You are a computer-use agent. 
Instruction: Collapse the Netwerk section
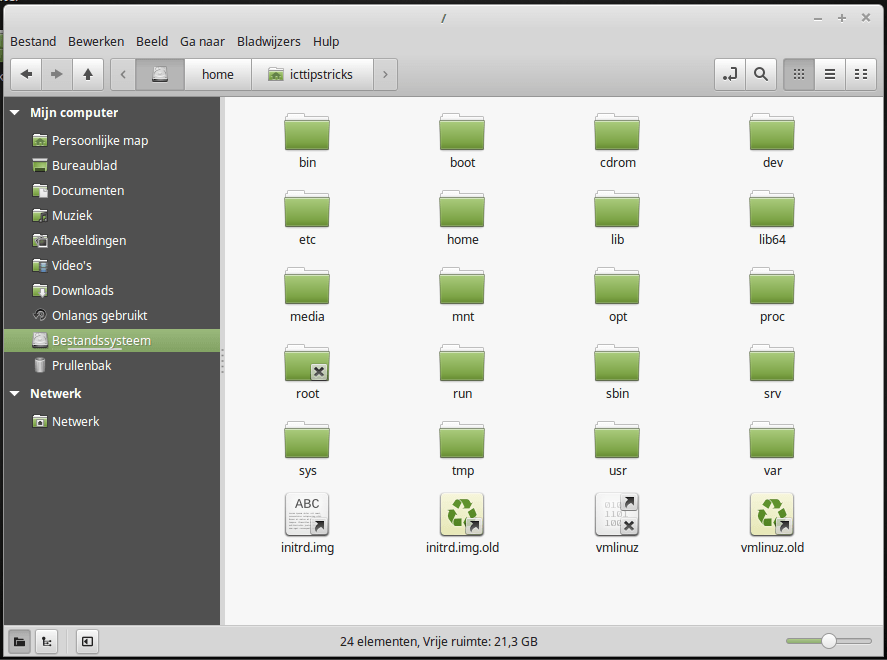point(15,394)
